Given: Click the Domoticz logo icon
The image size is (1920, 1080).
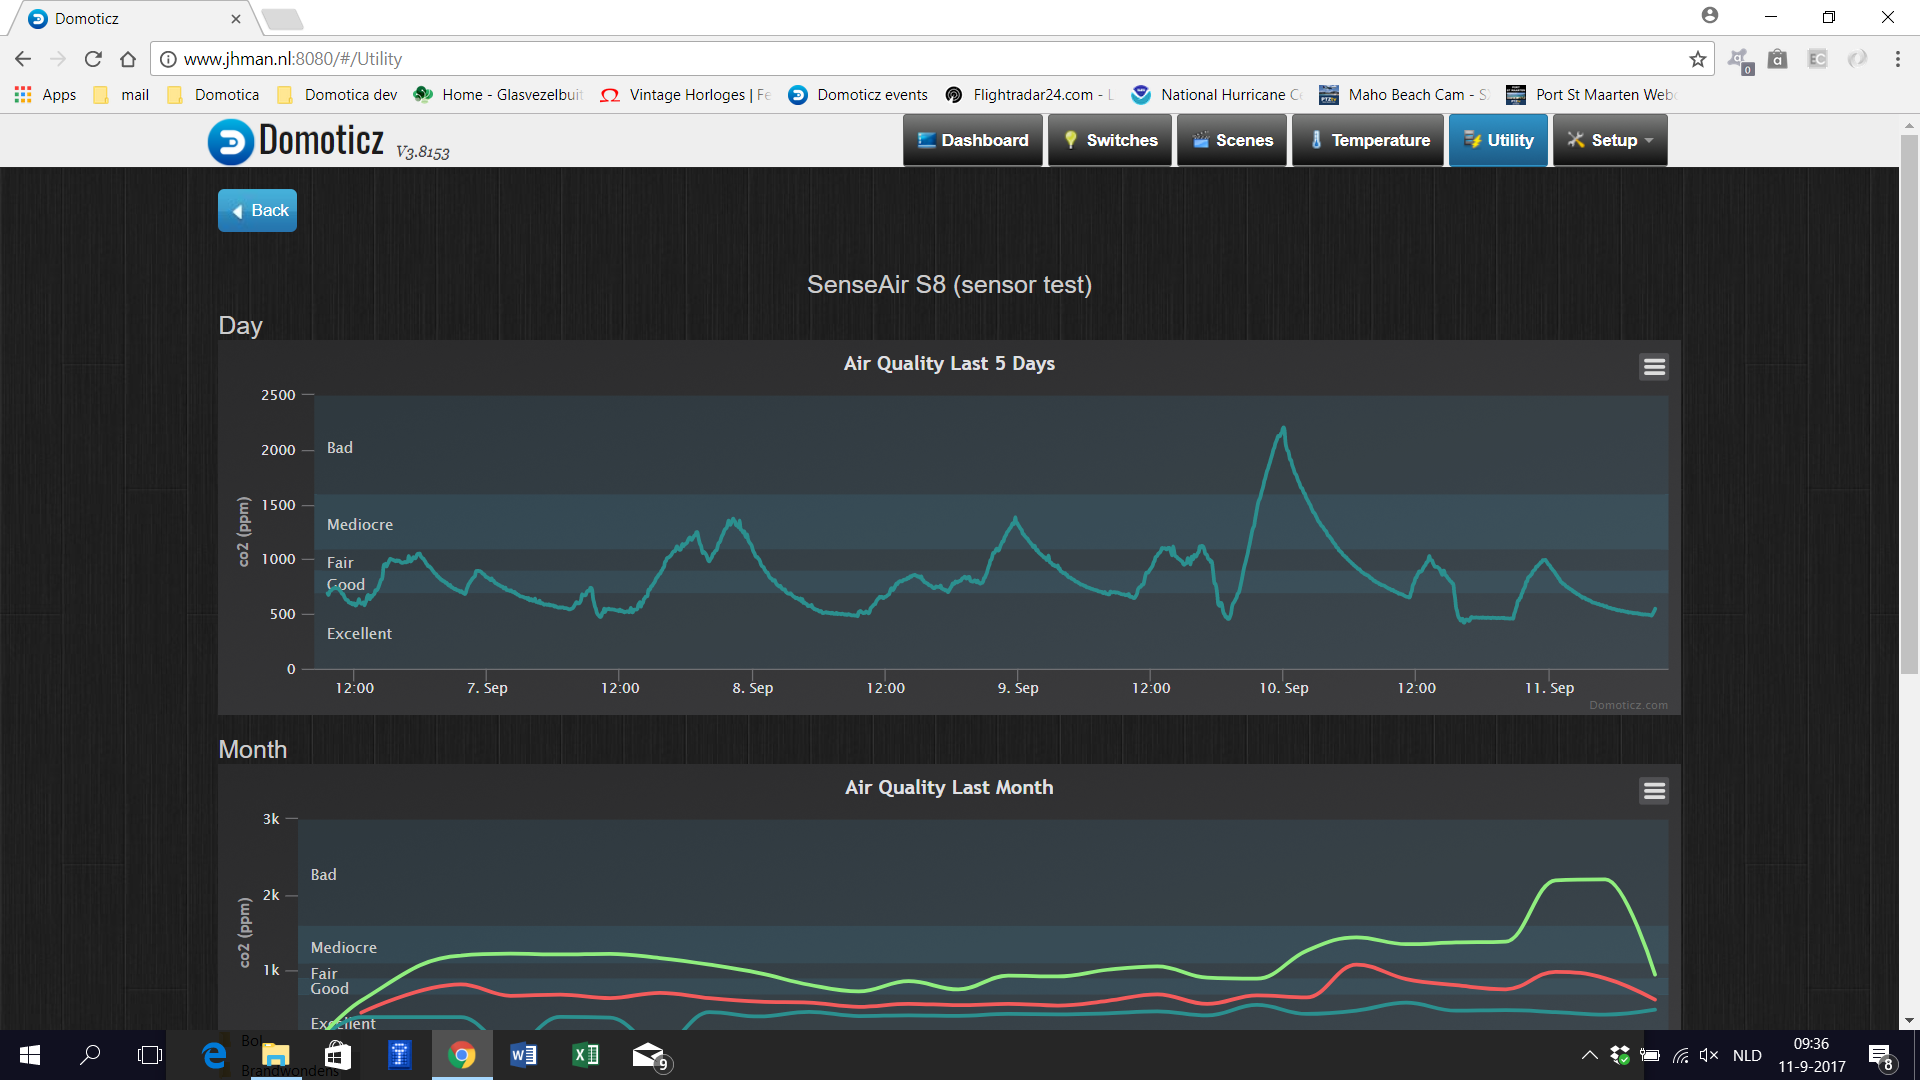Looking at the screenshot, I should 231,141.
